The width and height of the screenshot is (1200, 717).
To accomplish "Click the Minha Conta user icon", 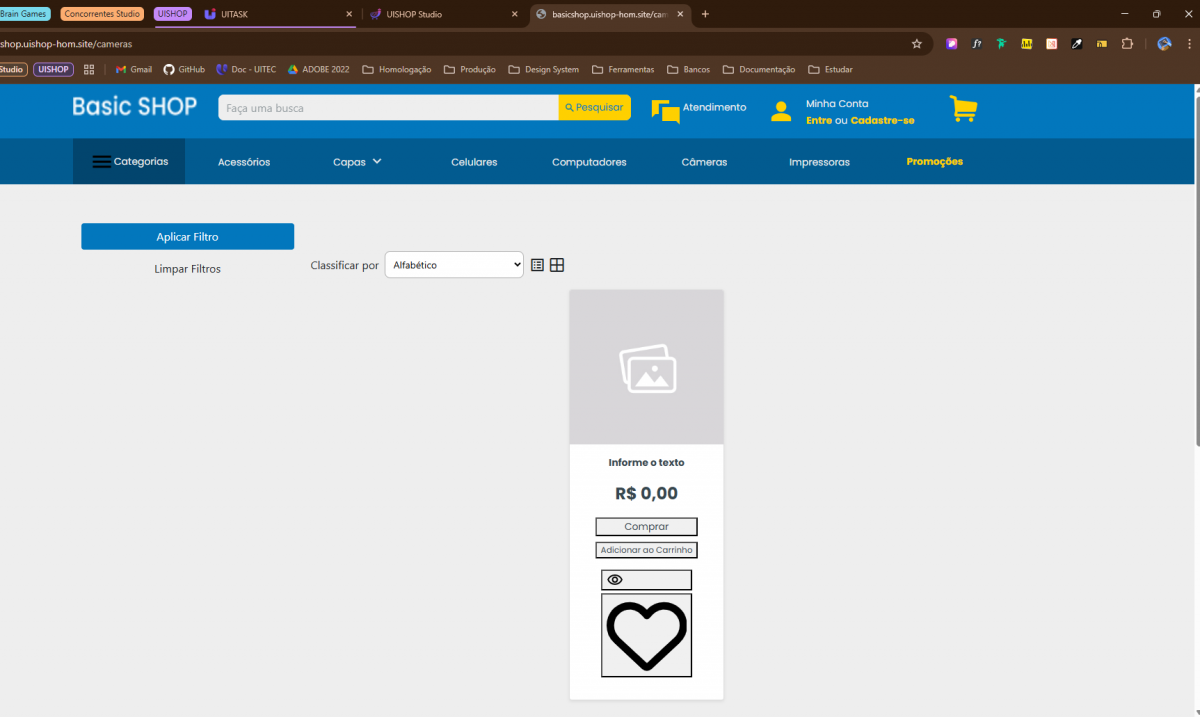I will coord(781,111).
